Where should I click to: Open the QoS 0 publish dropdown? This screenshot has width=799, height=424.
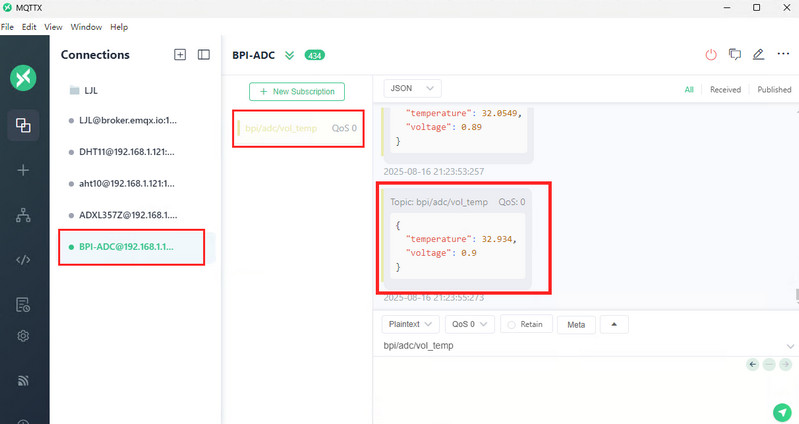pos(470,324)
